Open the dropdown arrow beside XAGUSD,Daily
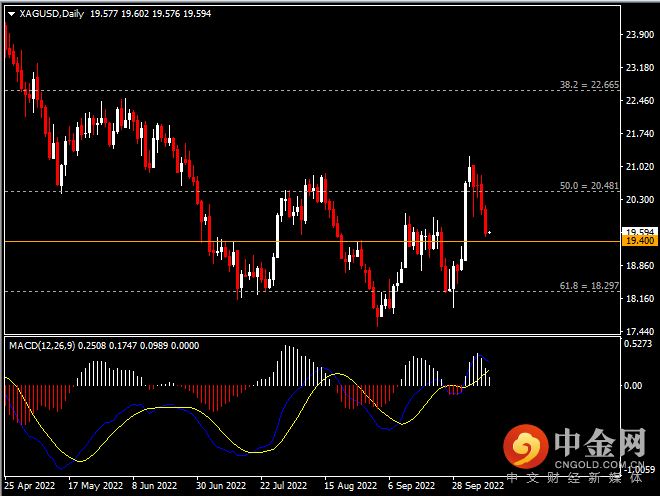Viewport: 660px width, 496px height. [x=11, y=14]
